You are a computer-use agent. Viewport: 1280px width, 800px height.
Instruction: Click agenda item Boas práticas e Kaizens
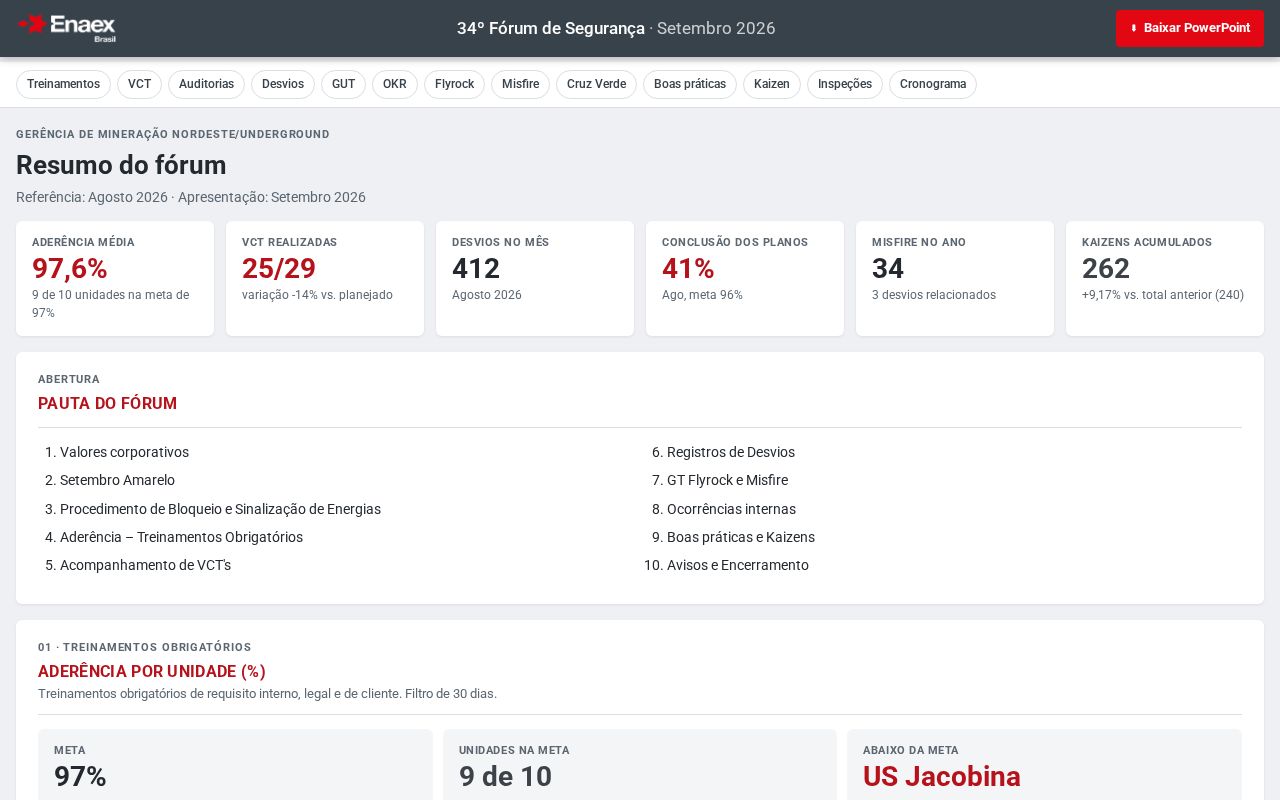(x=741, y=537)
